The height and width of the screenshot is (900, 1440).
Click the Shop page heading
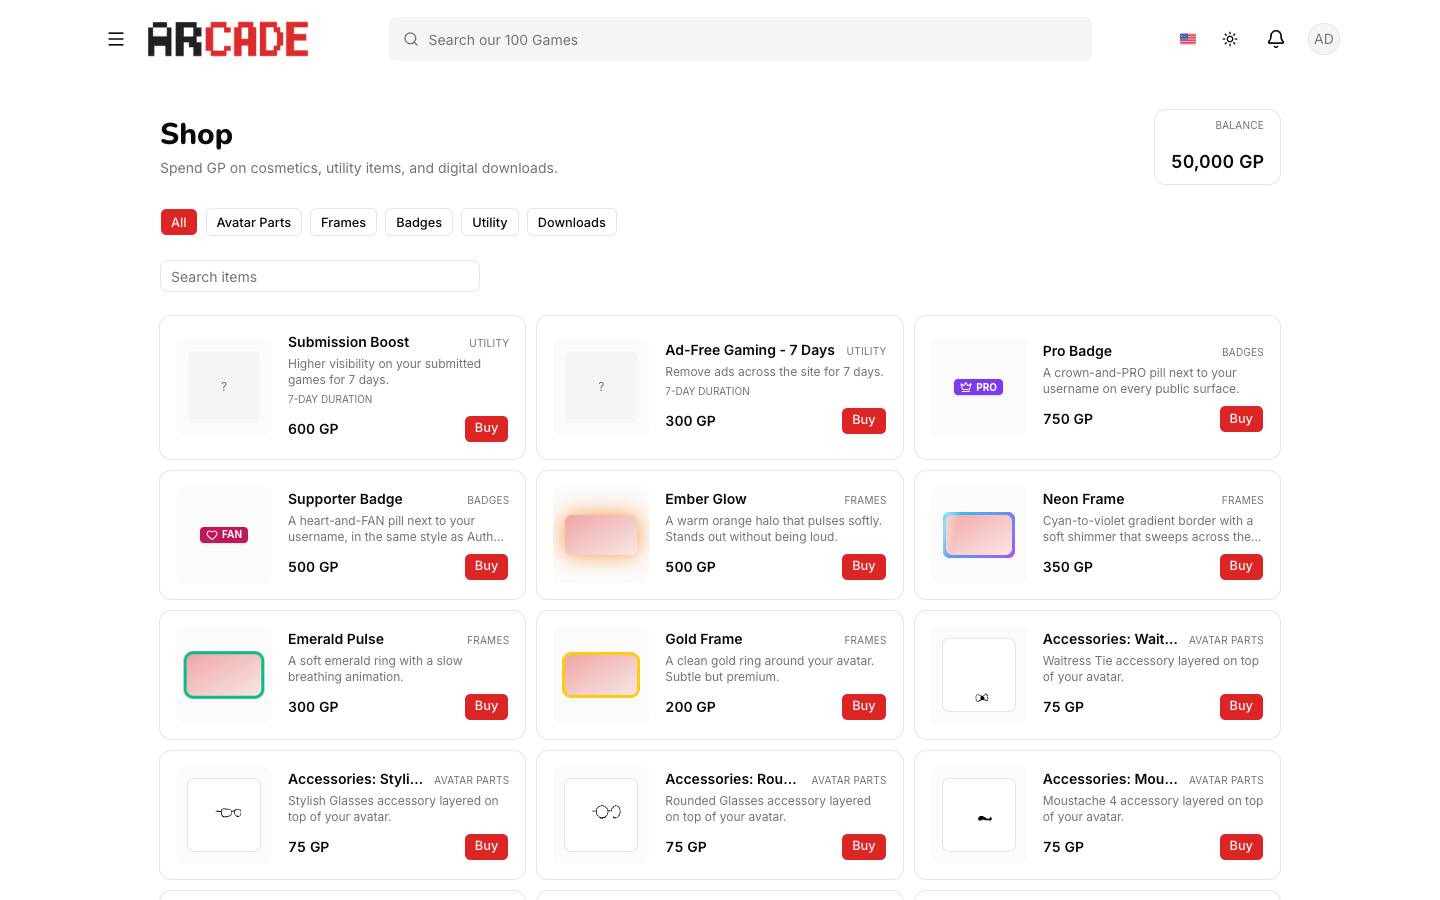tap(197, 134)
